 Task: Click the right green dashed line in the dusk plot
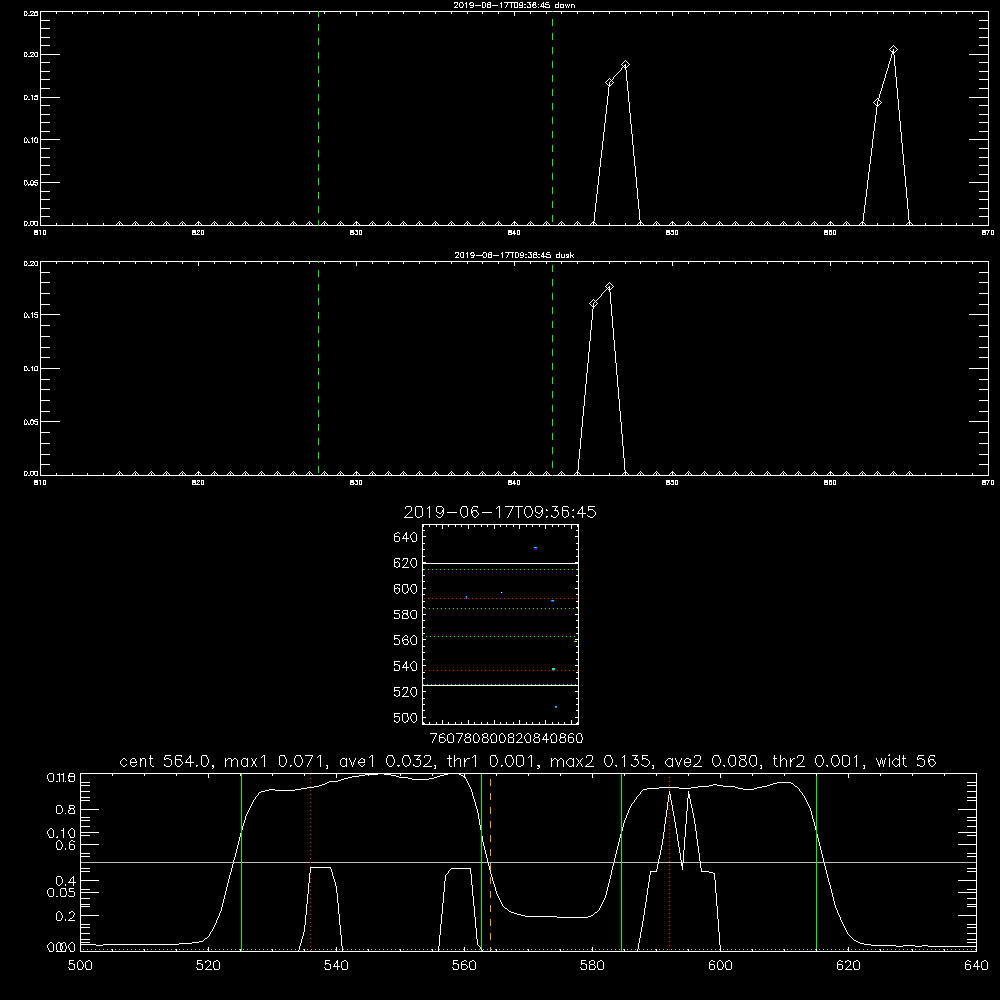click(552, 369)
